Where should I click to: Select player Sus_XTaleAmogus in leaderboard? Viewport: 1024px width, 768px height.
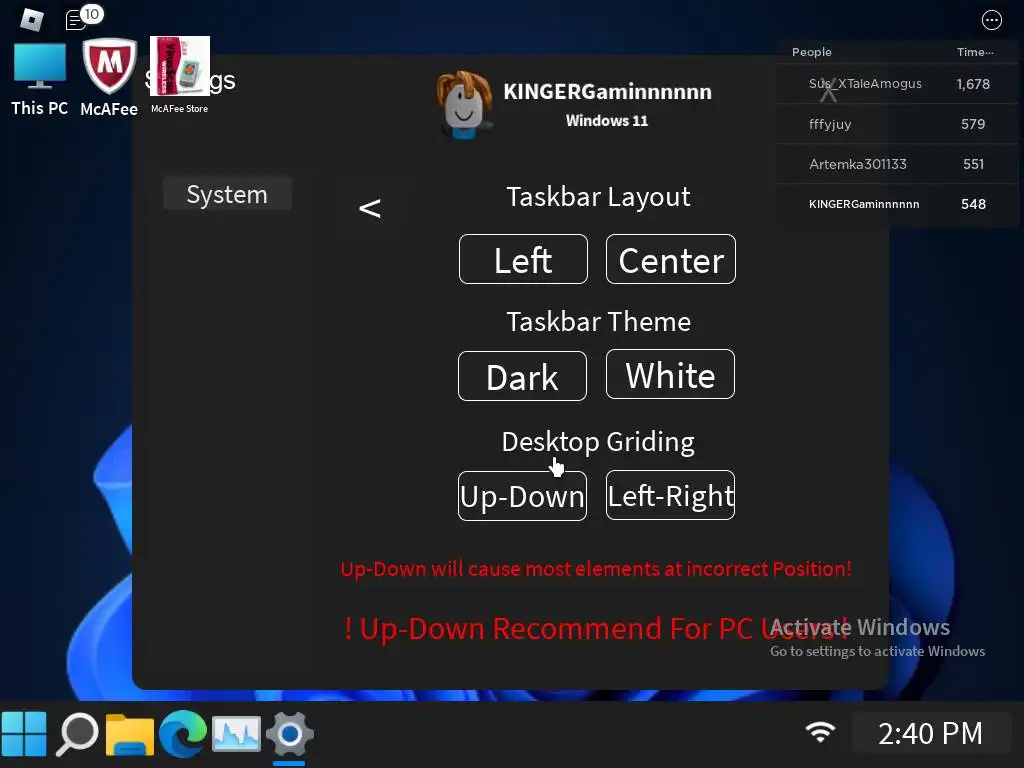(897, 84)
